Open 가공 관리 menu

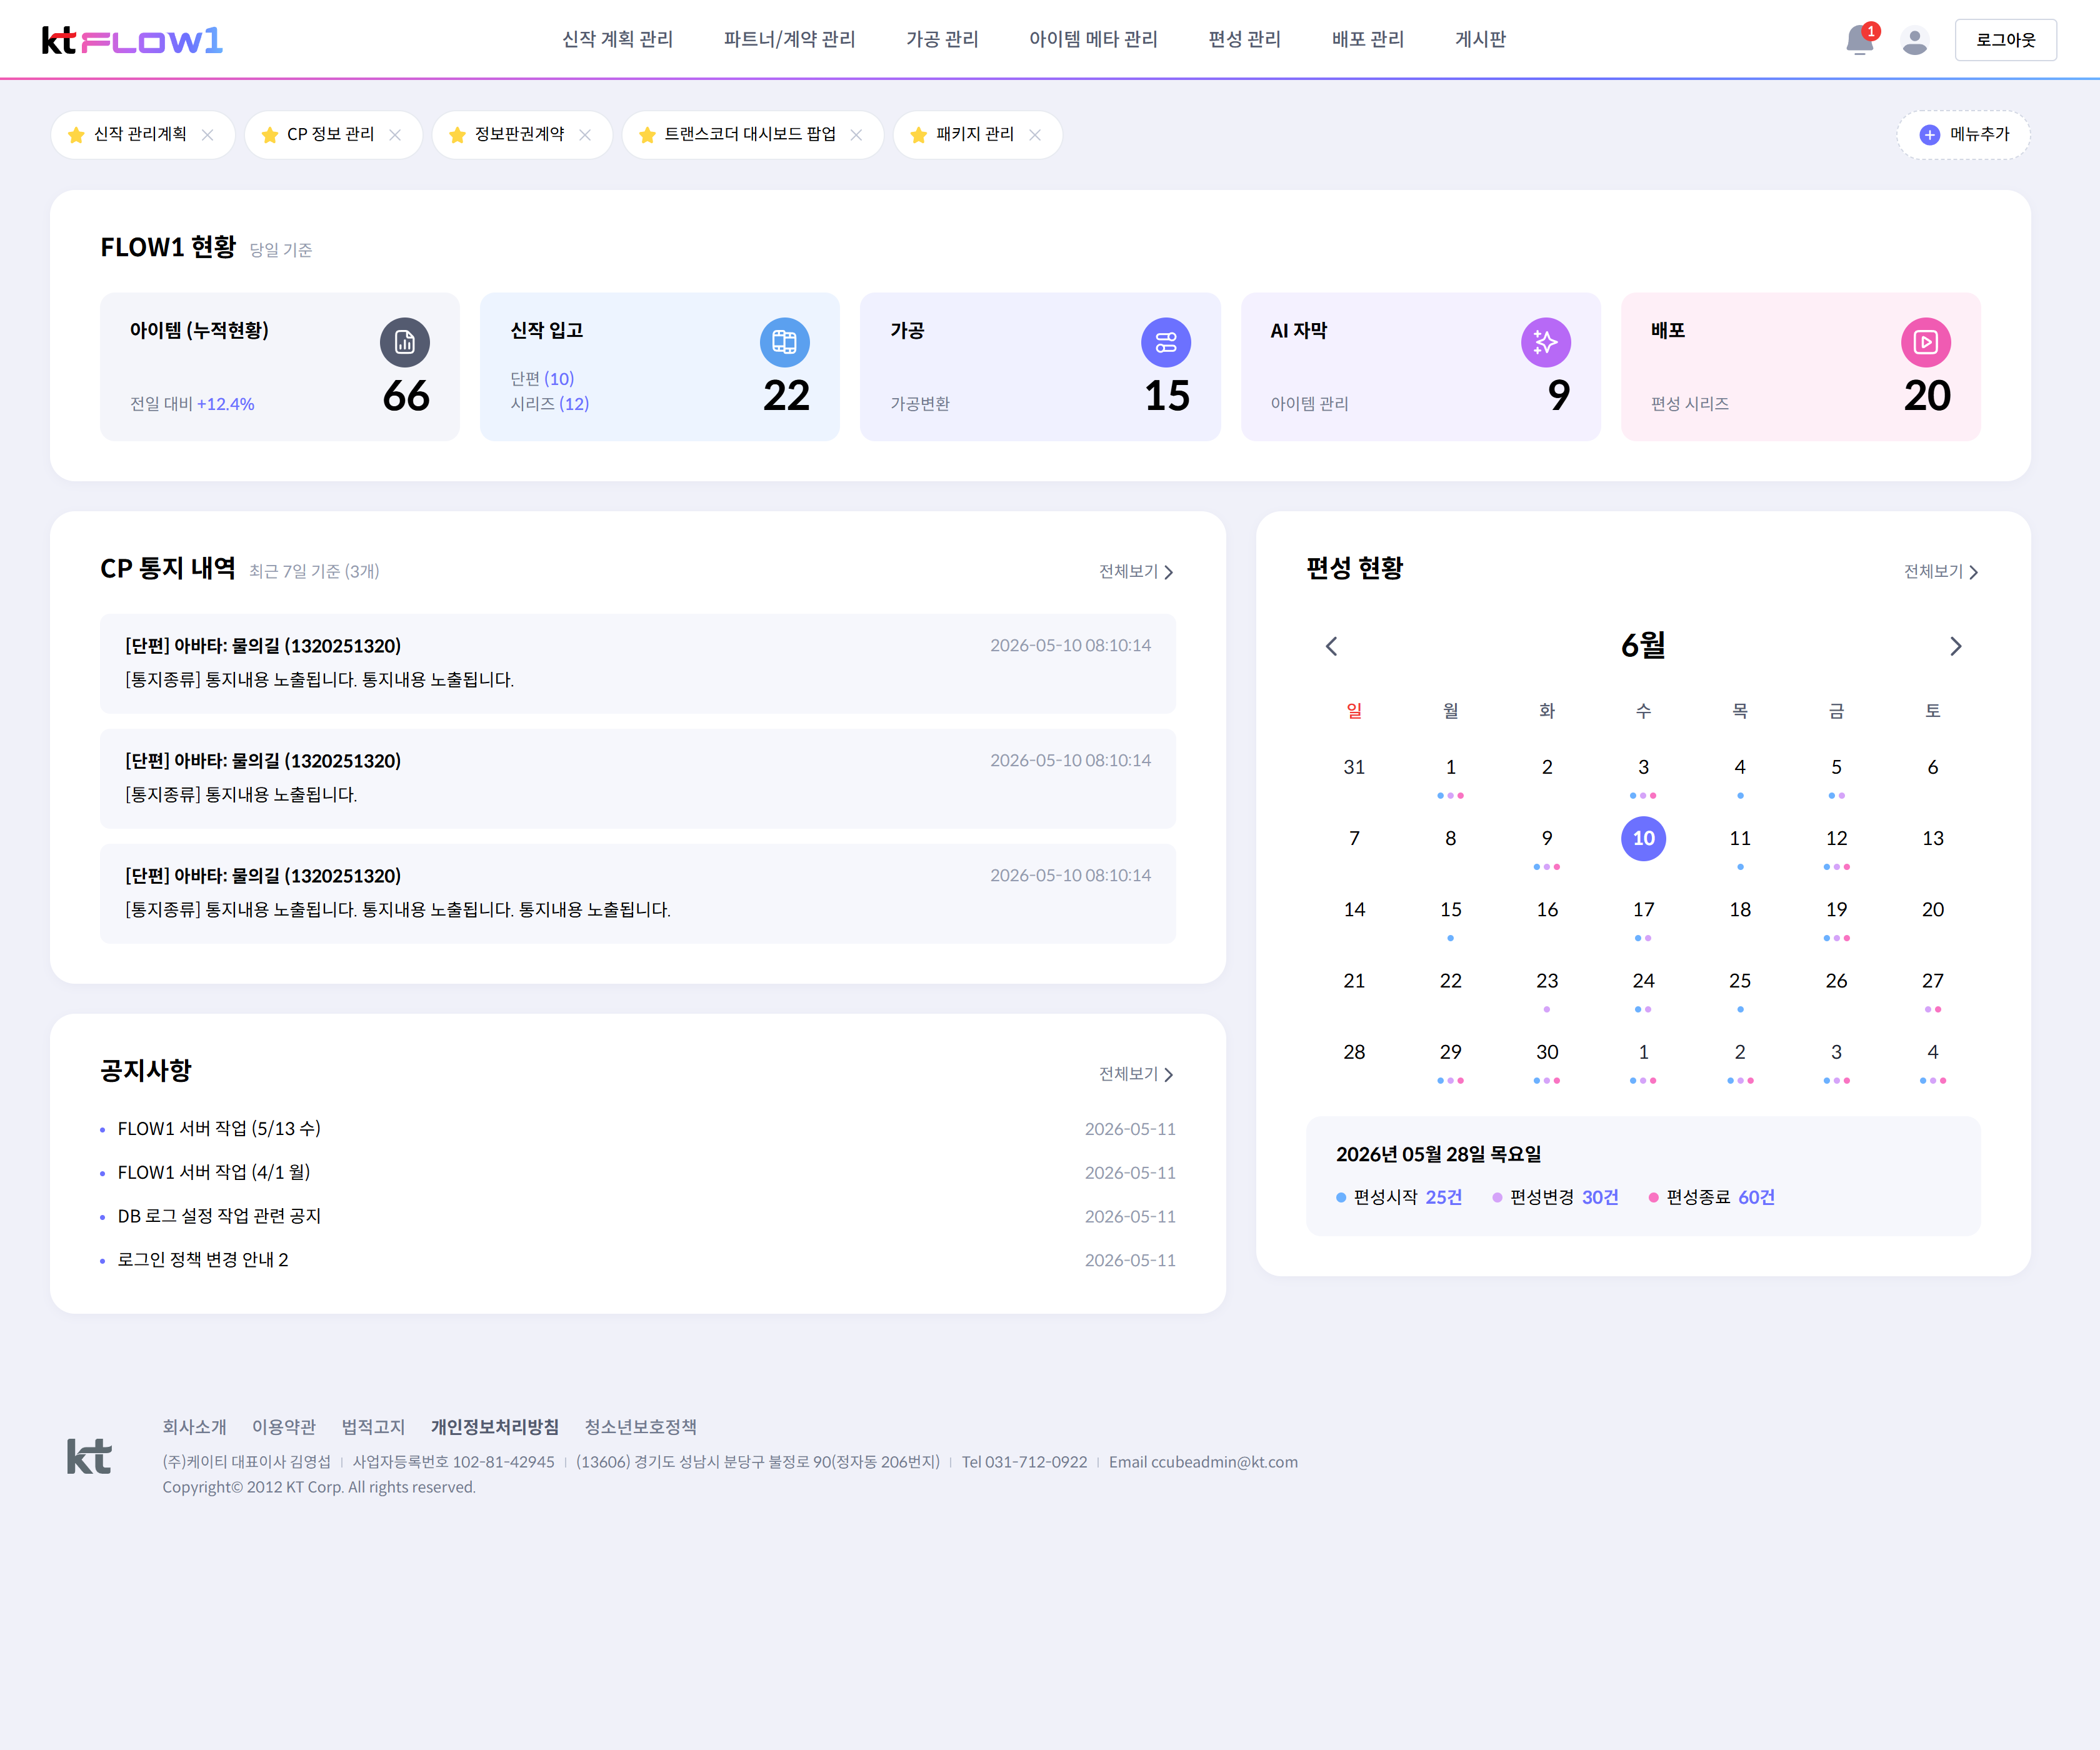[942, 39]
